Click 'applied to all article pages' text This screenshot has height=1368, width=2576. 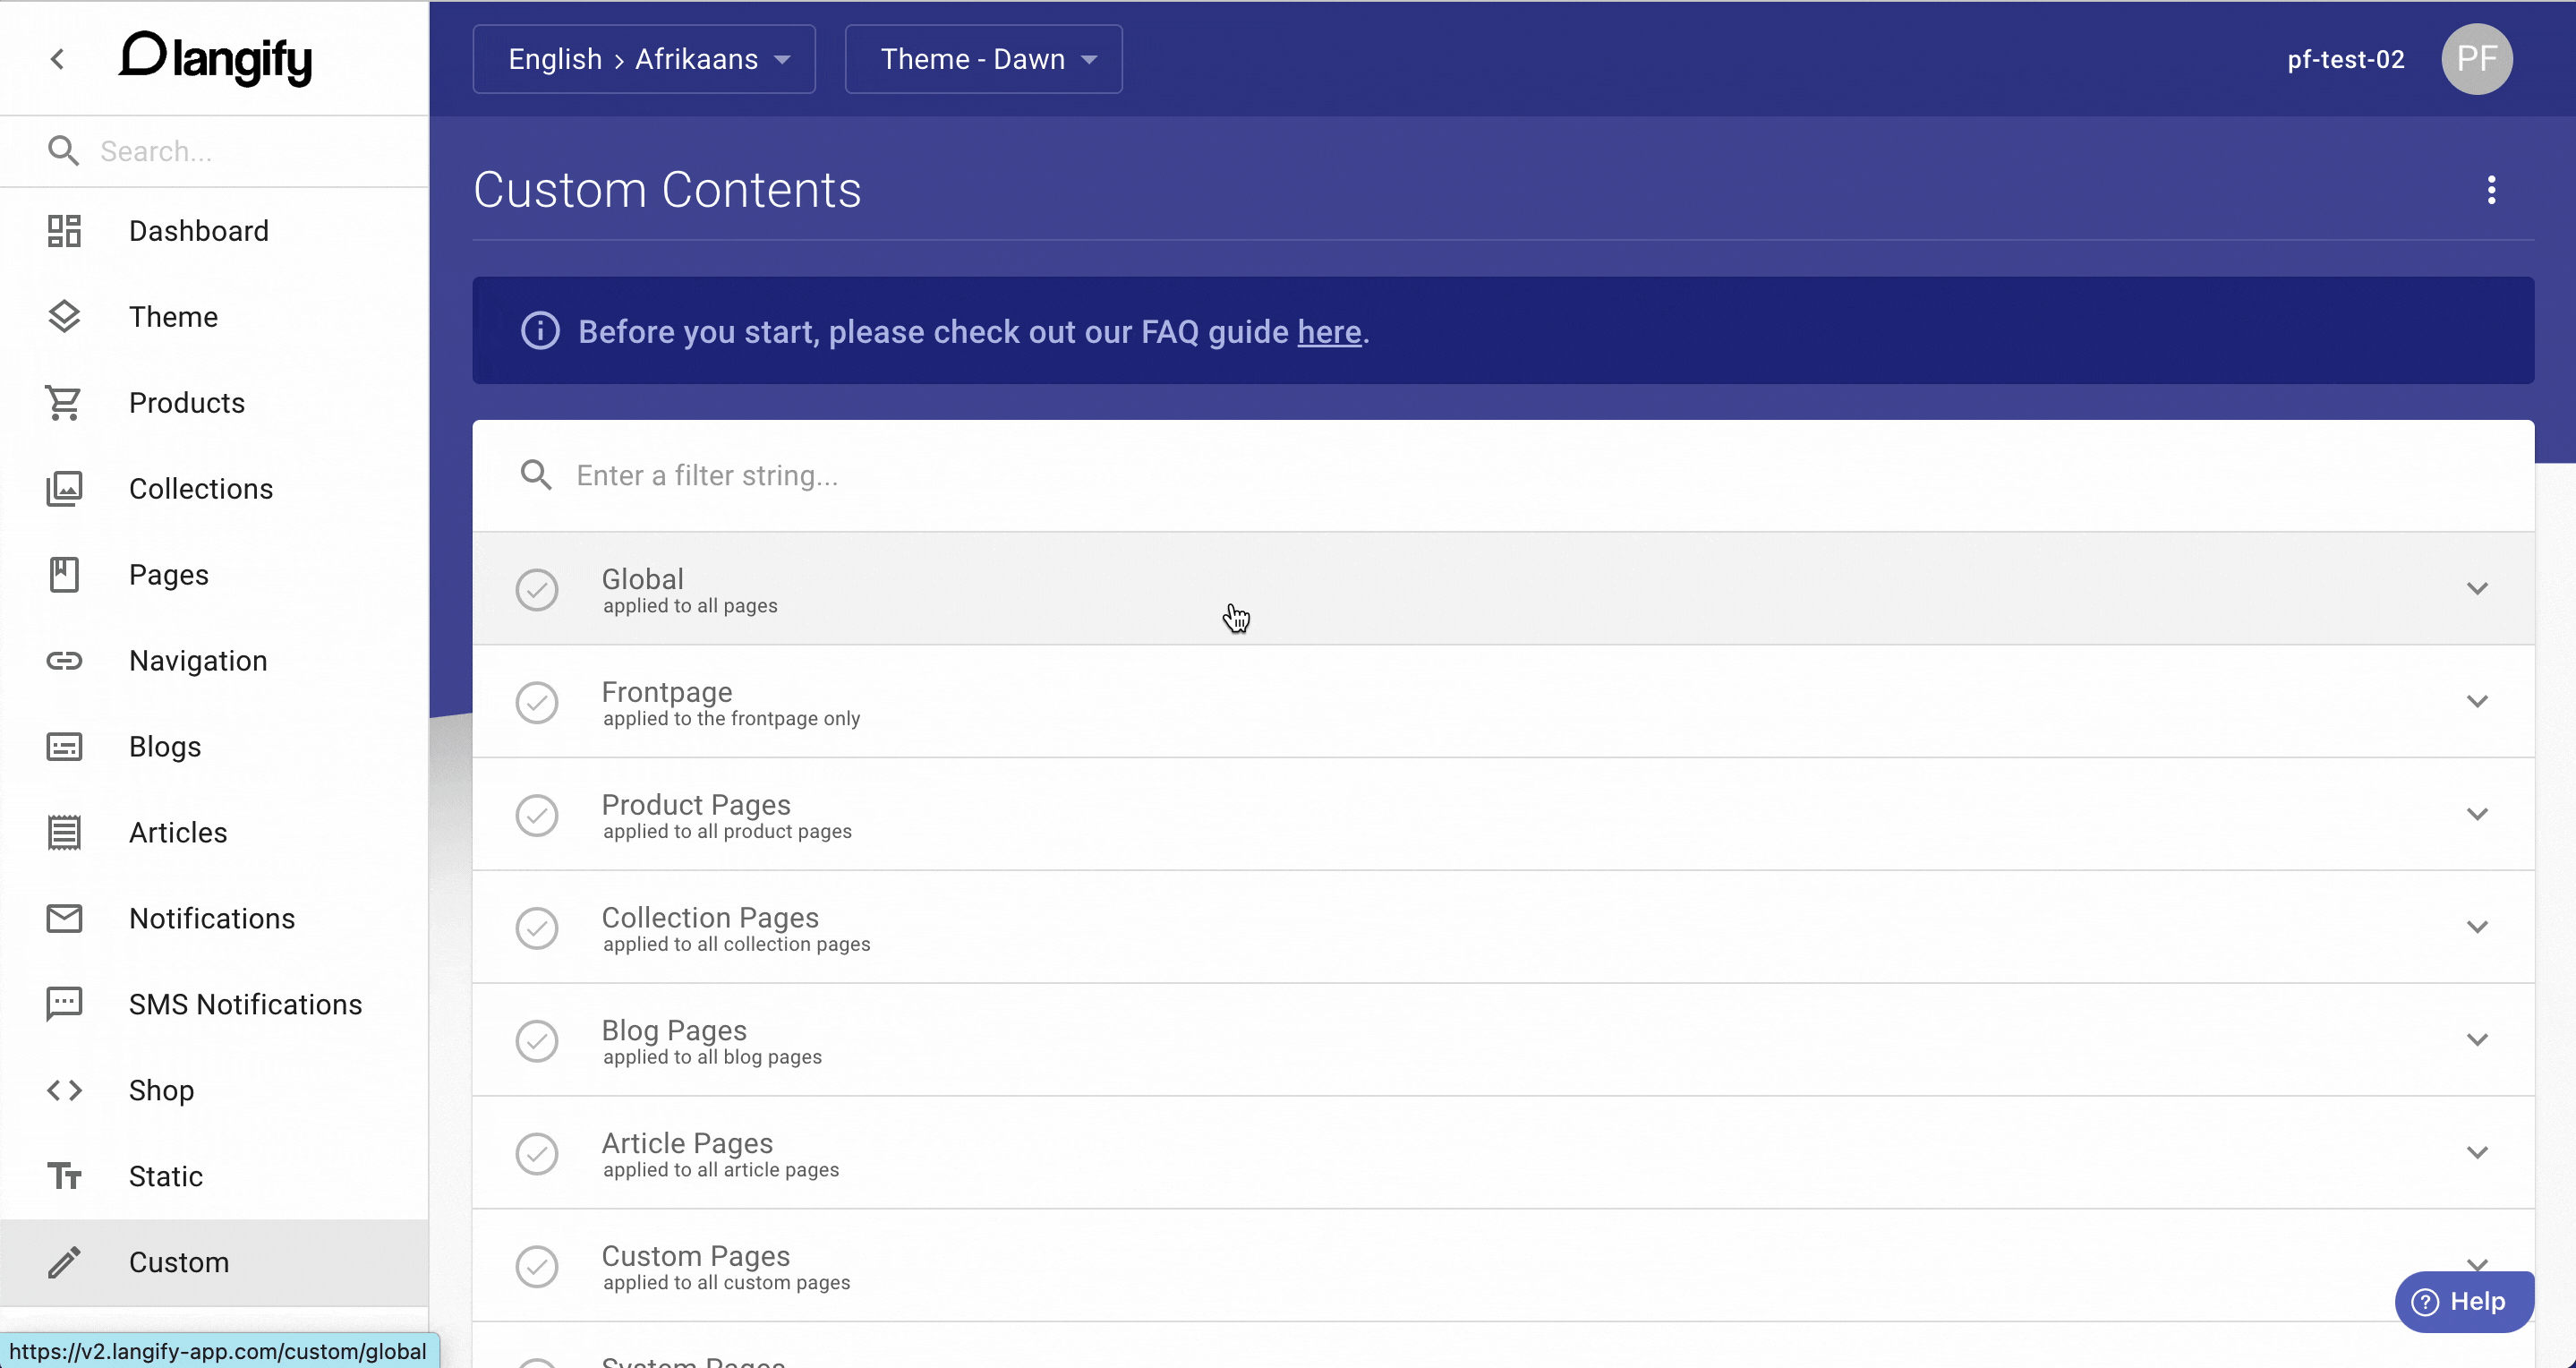coord(720,1170)
